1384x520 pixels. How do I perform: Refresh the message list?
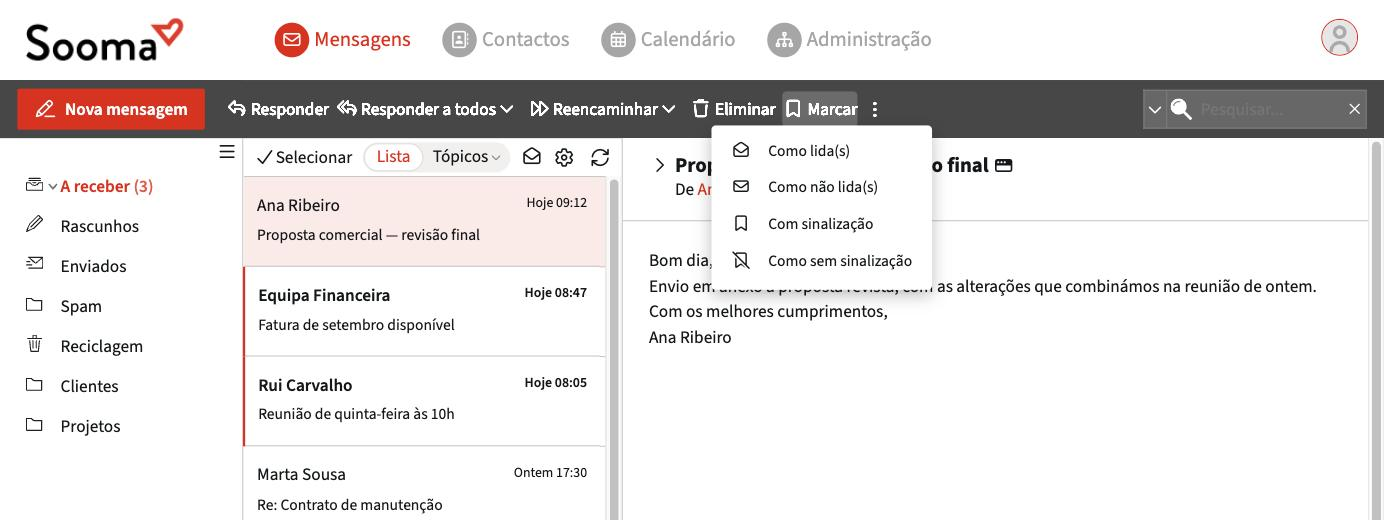click(x=600, y=157)
